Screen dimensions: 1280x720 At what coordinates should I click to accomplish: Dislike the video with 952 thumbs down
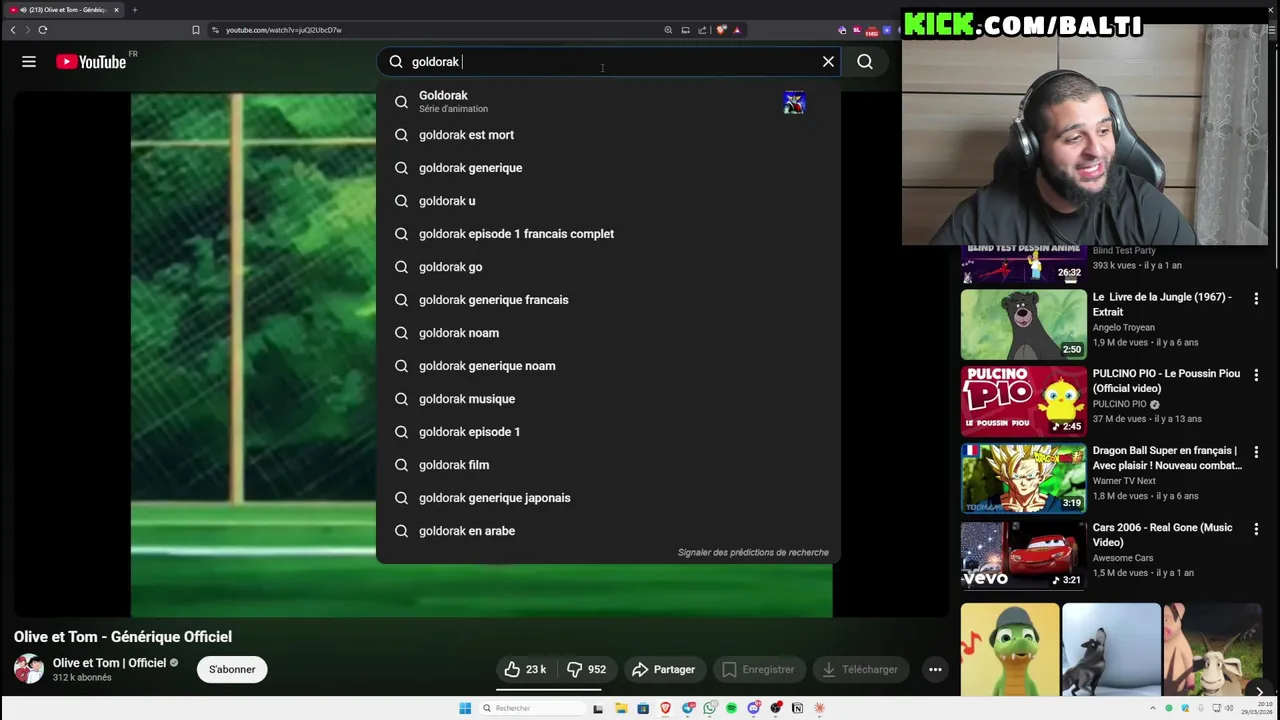coord(587,669)
